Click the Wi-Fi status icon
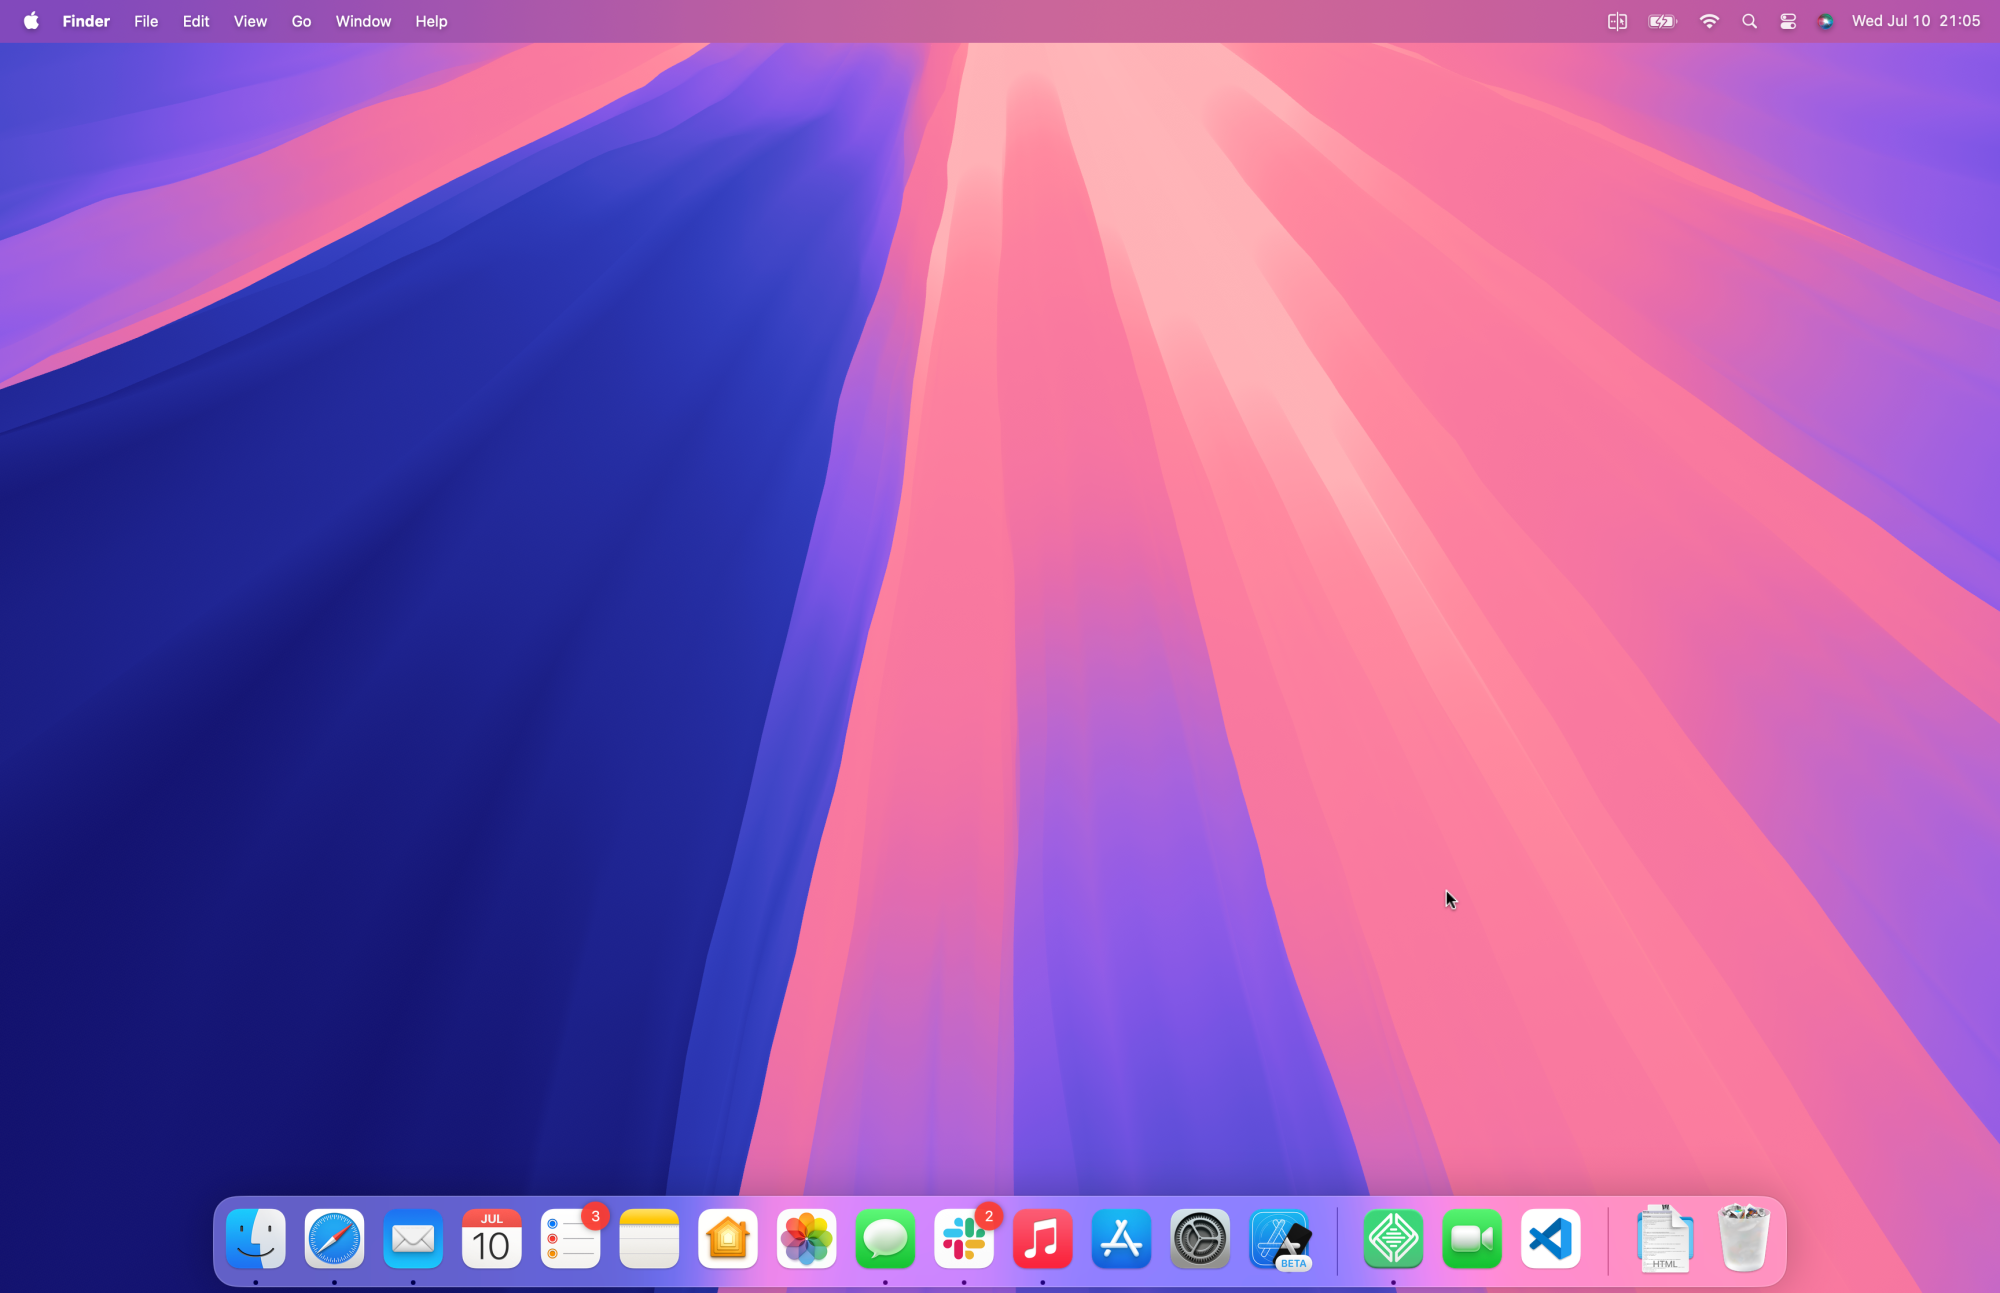 (1709, 21)
